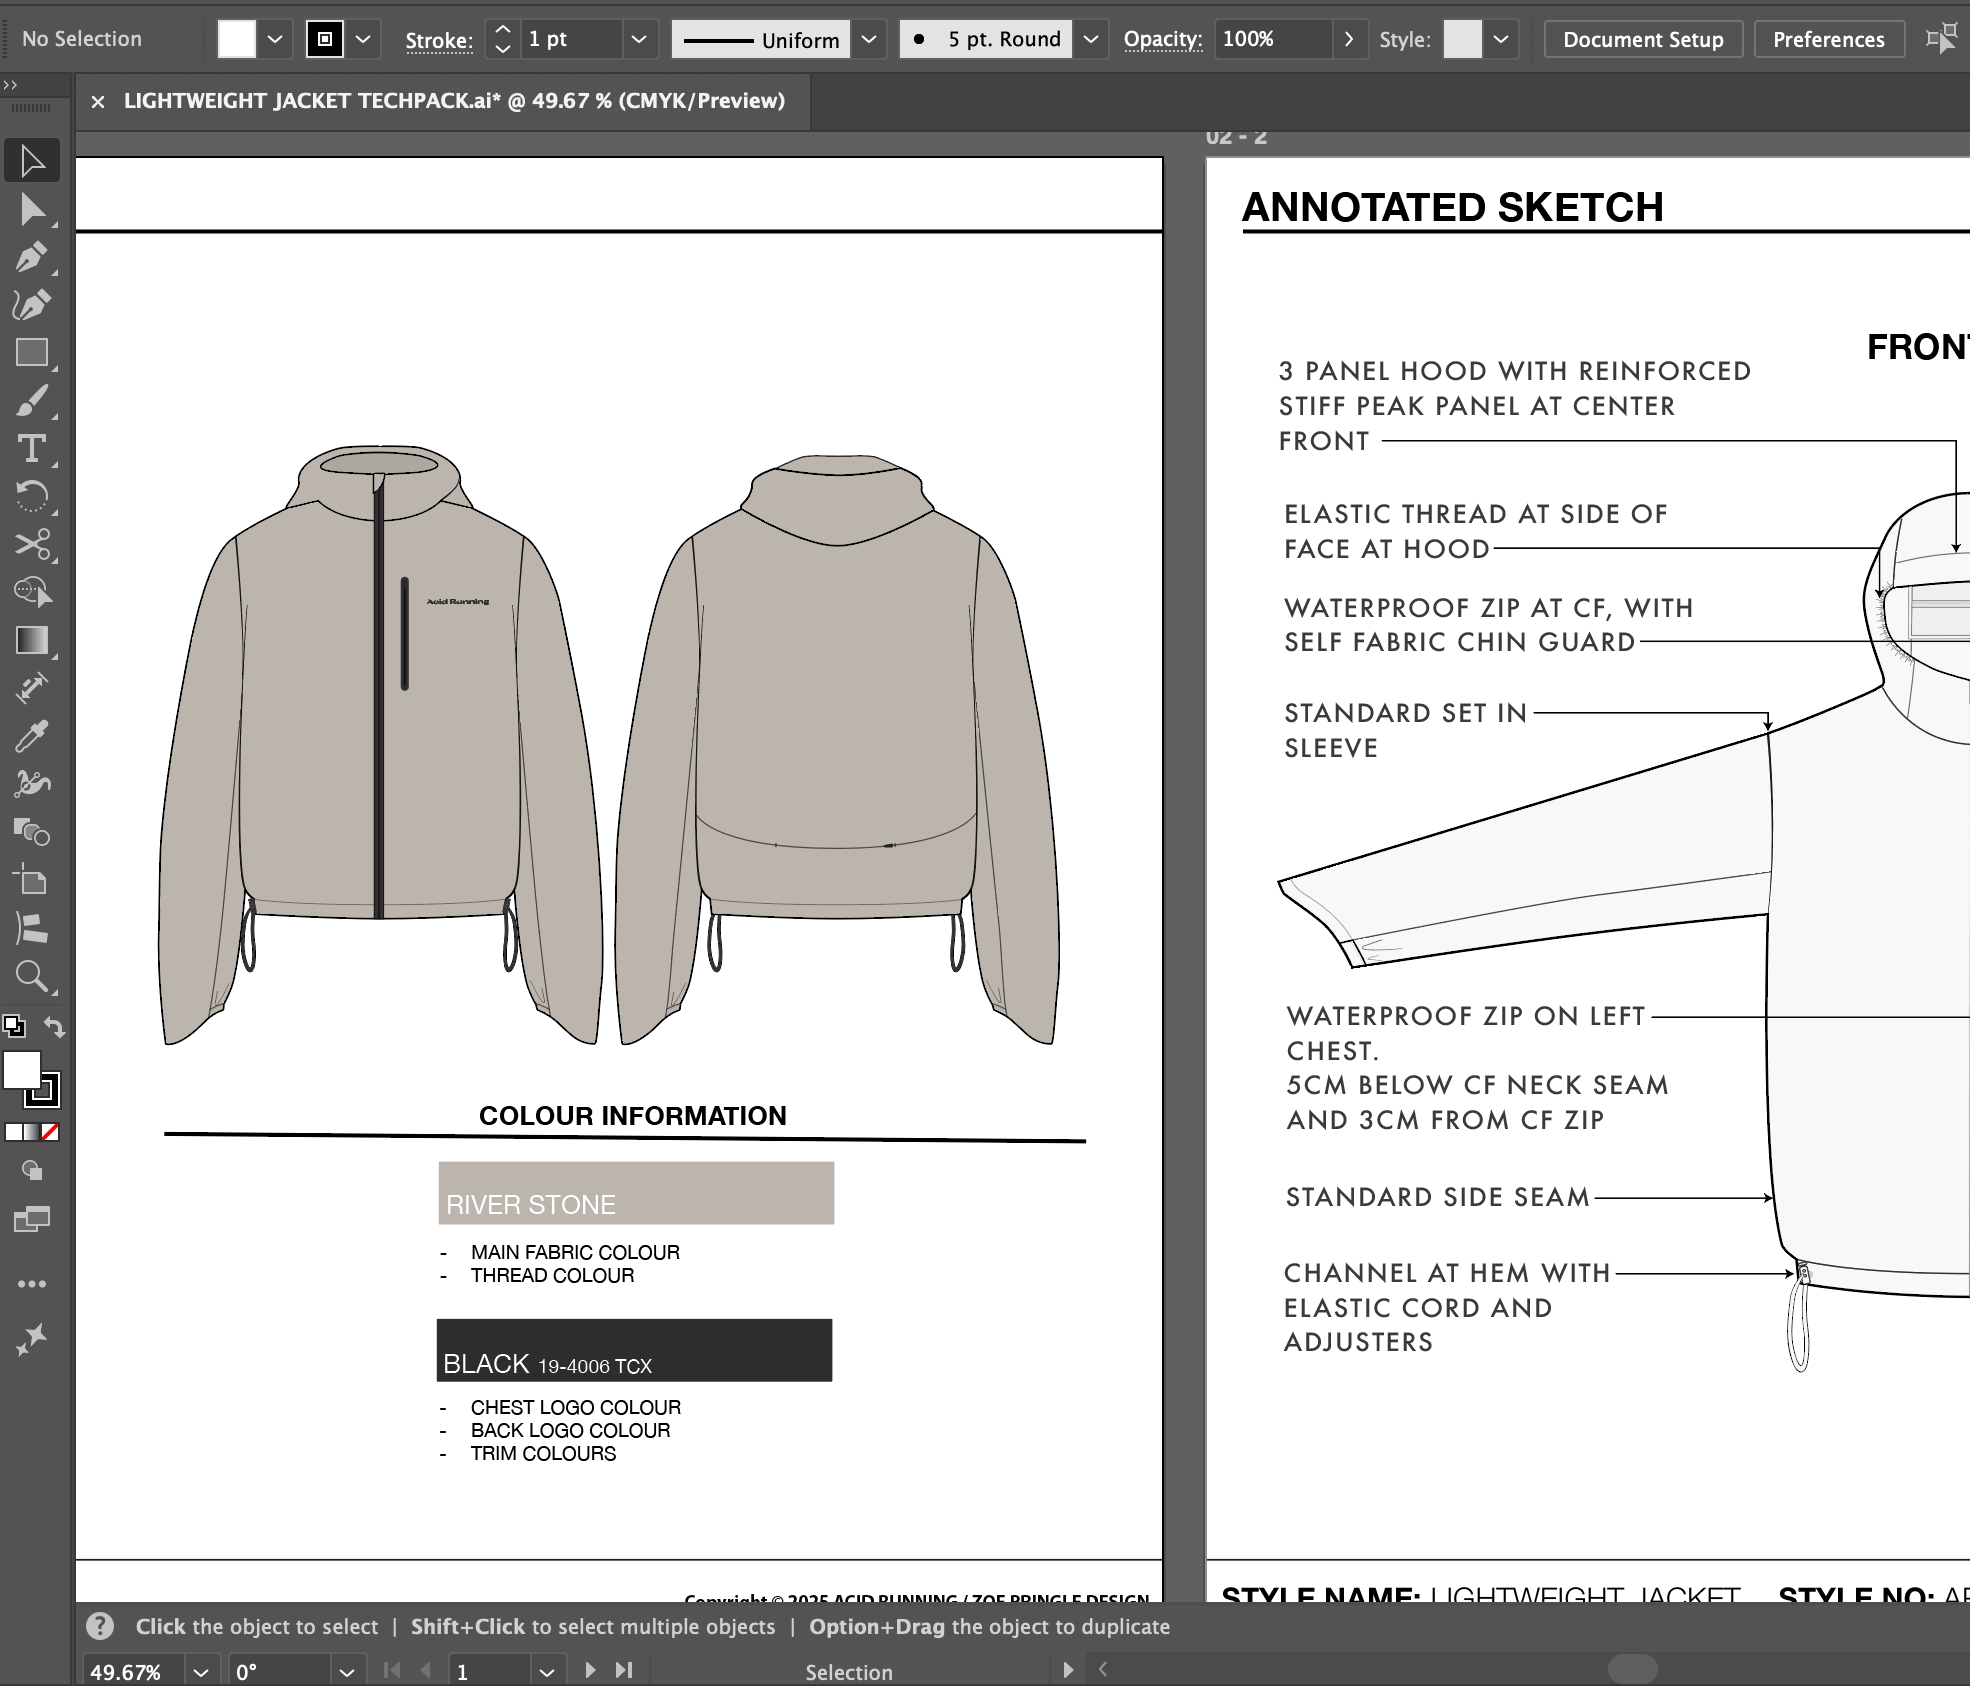Expand the Opacity slider arrow
This screenshot has height=1686, width=1970.
[1349, 39]
